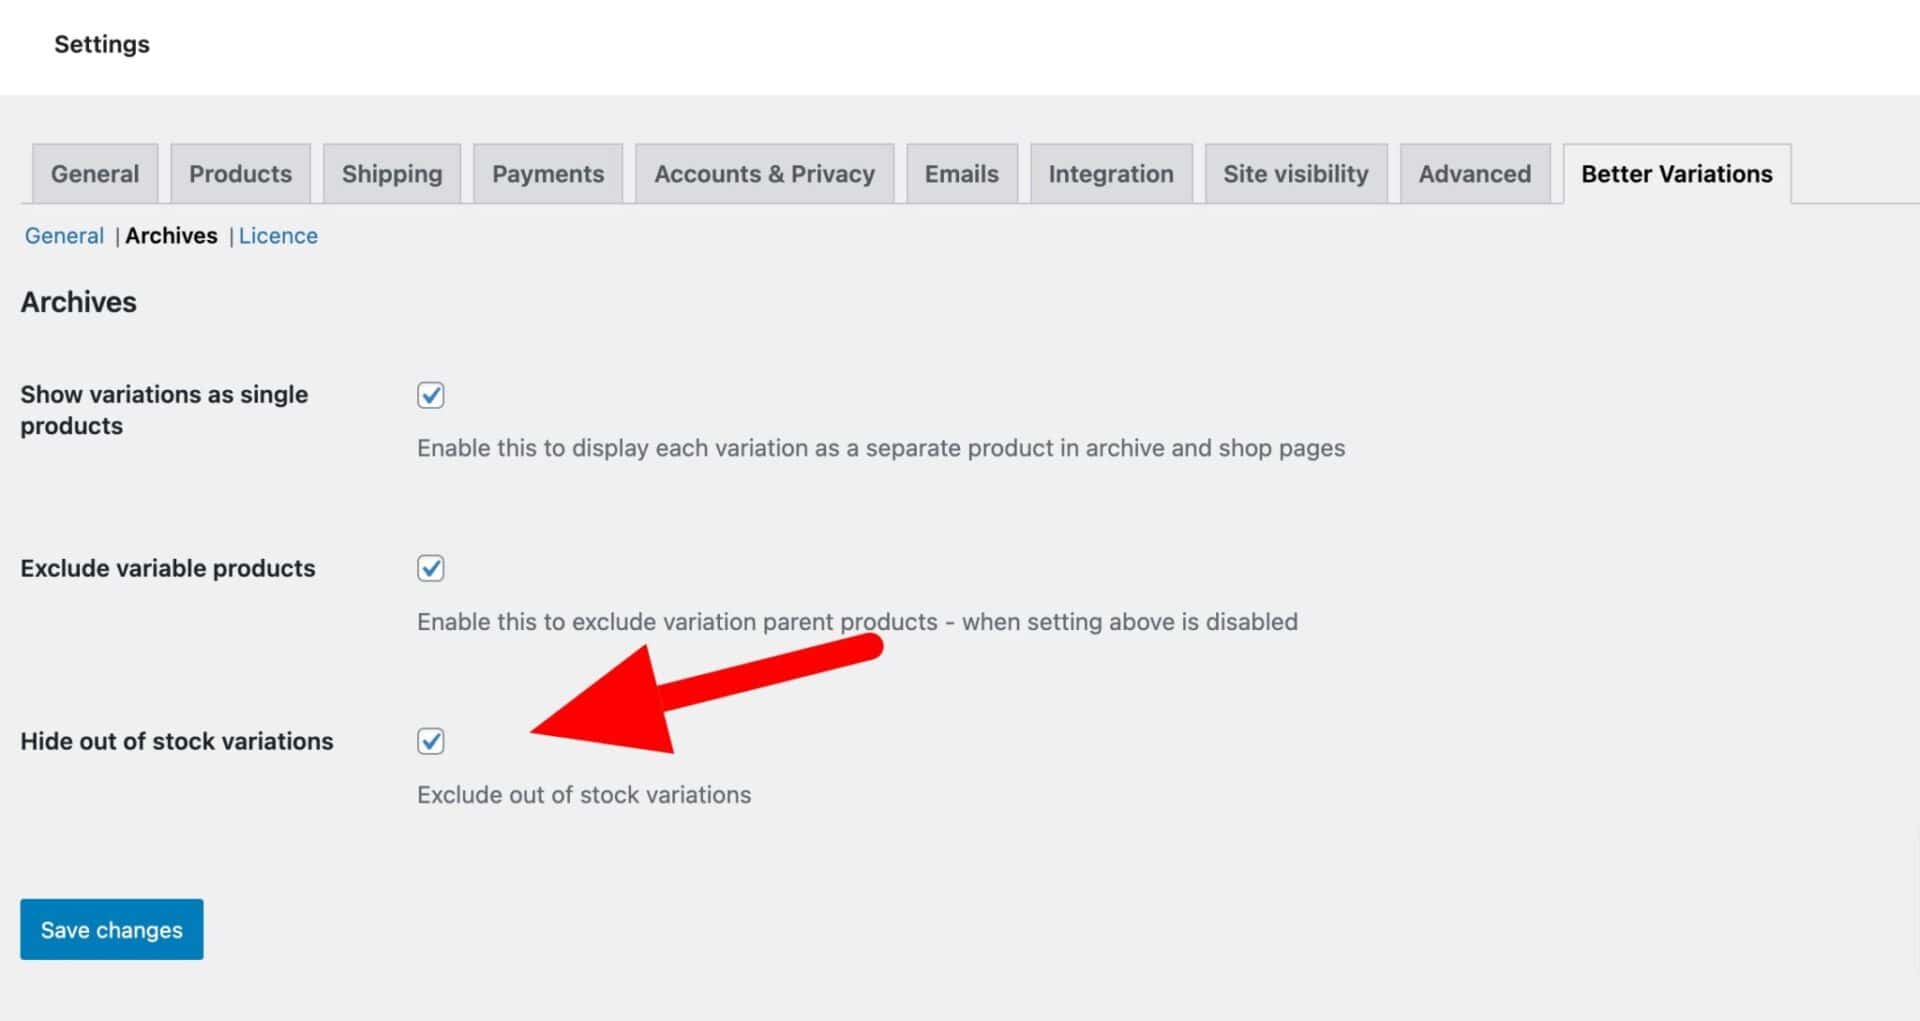Switch to the Products tab
The width and height of the screenshot is (1920, 1021).
(240, 174)
